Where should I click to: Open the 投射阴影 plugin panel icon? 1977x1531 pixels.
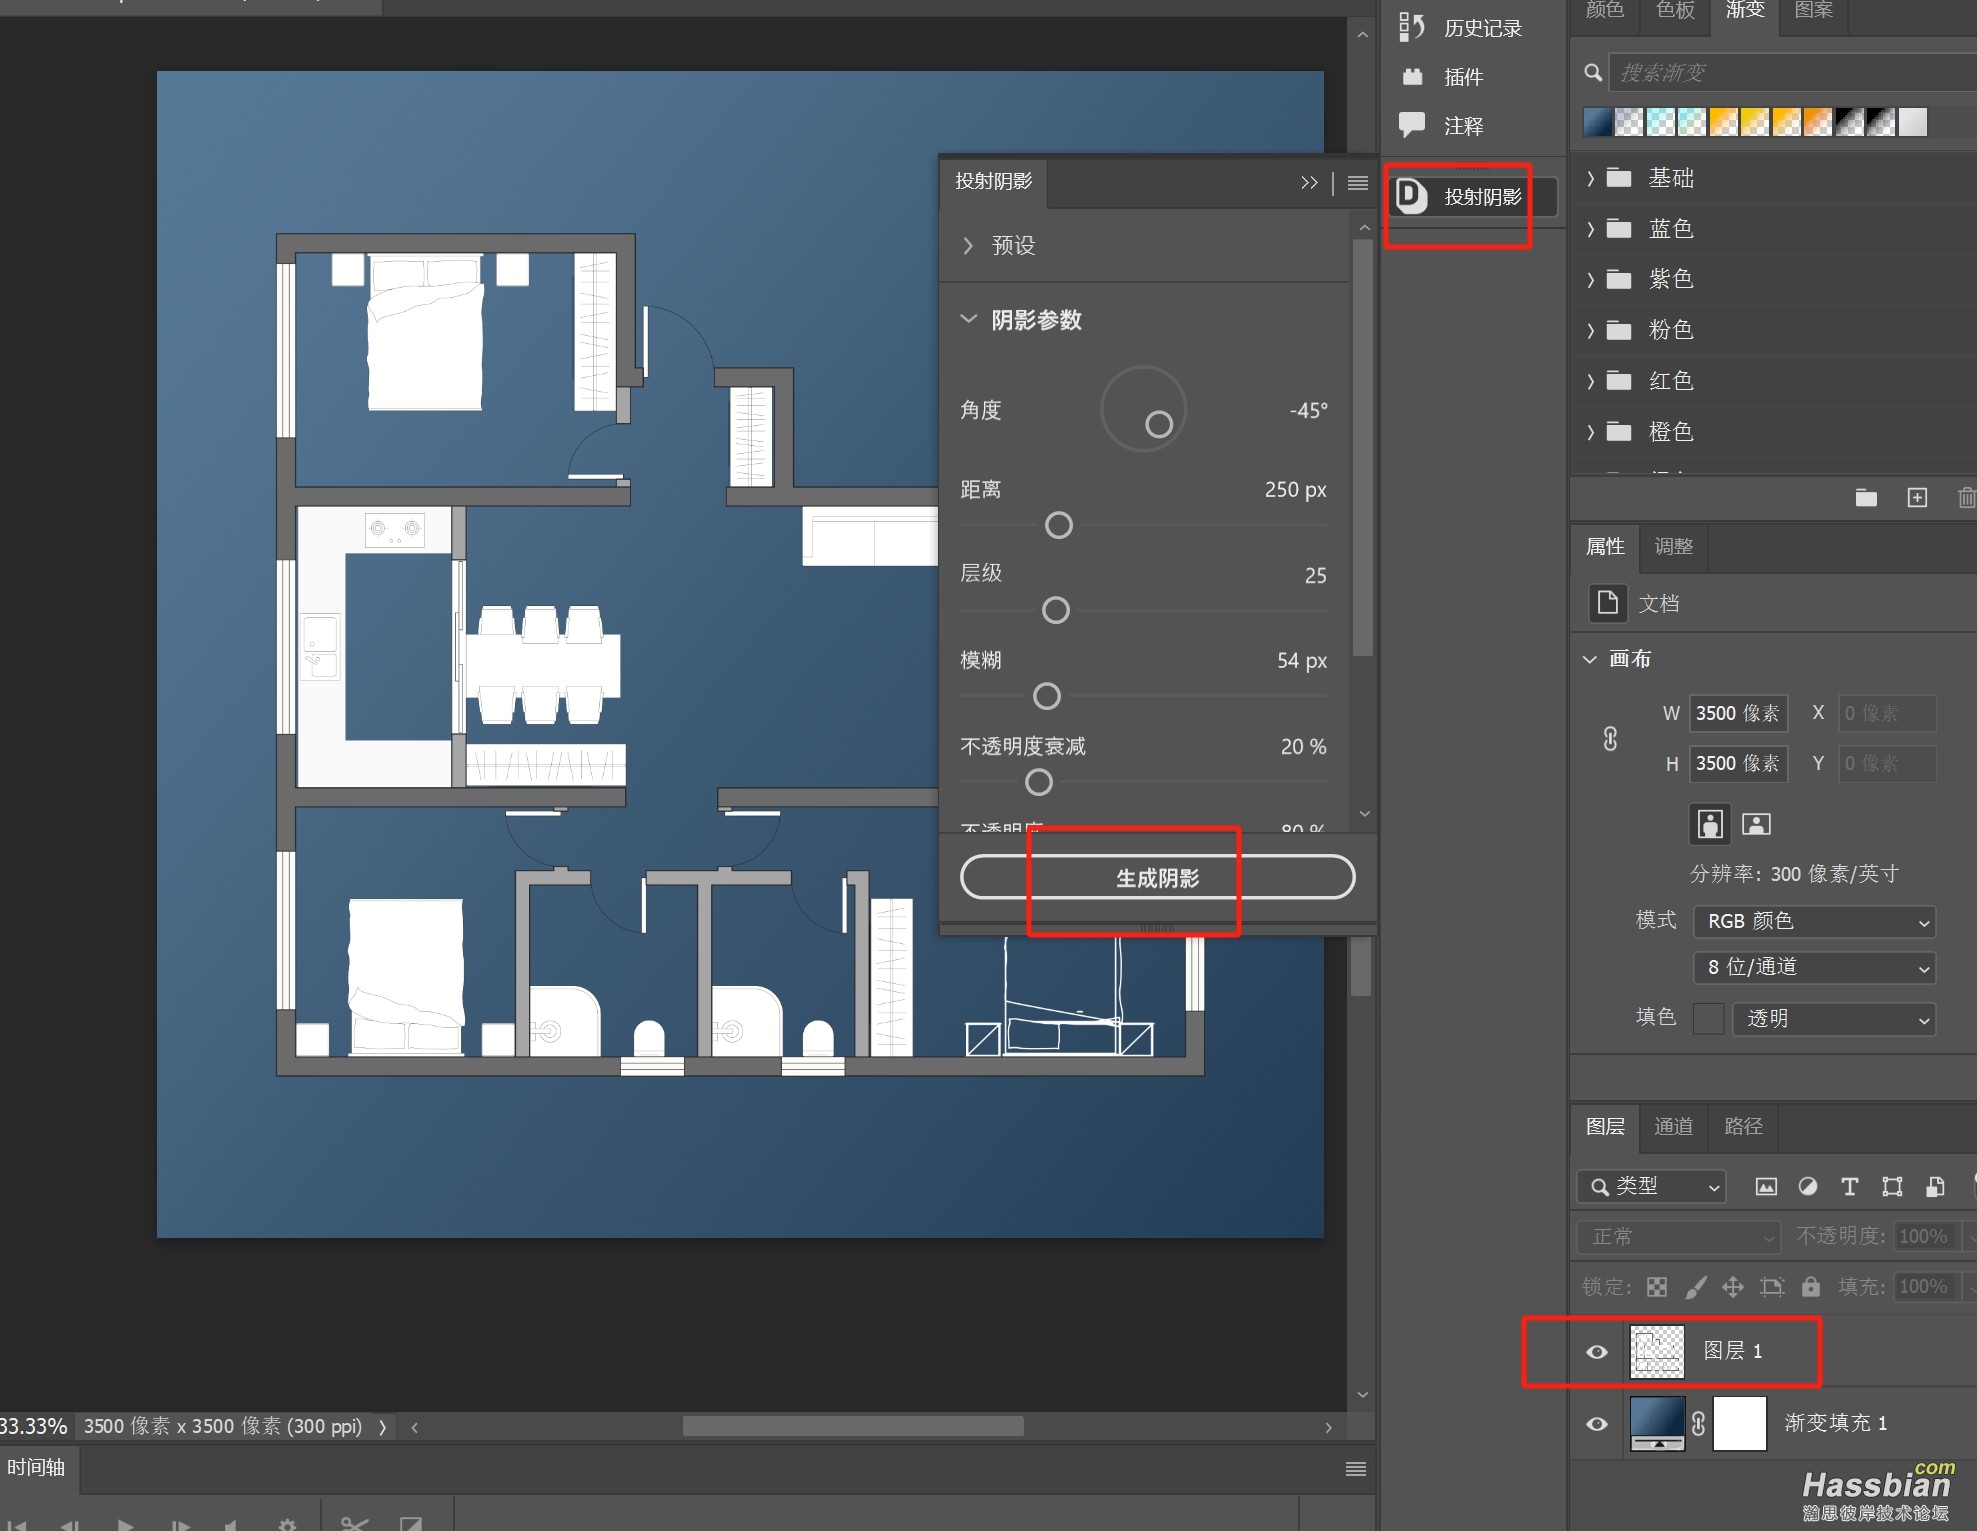coord(1412,196)
